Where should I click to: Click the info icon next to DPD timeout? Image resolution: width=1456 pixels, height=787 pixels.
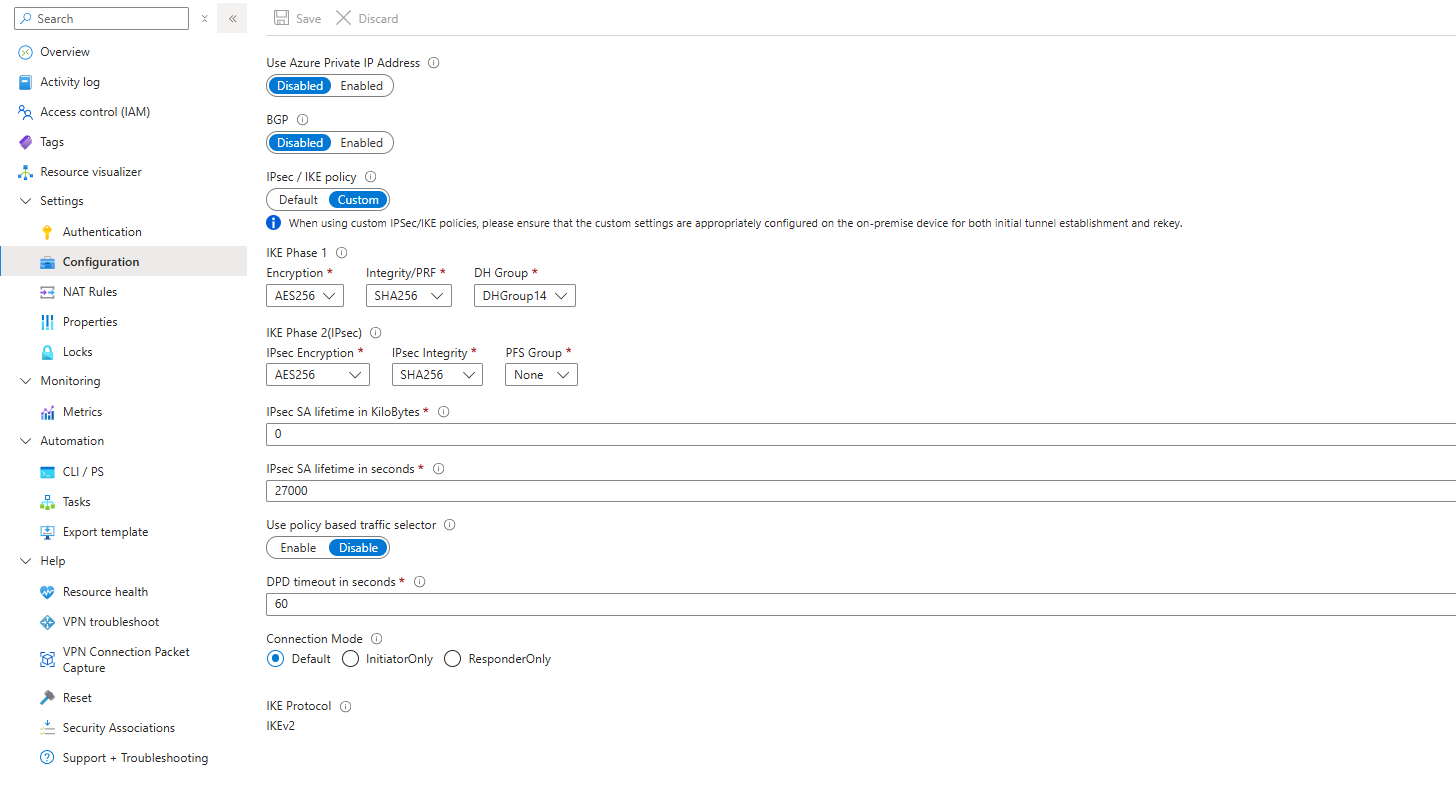[420, 582]
